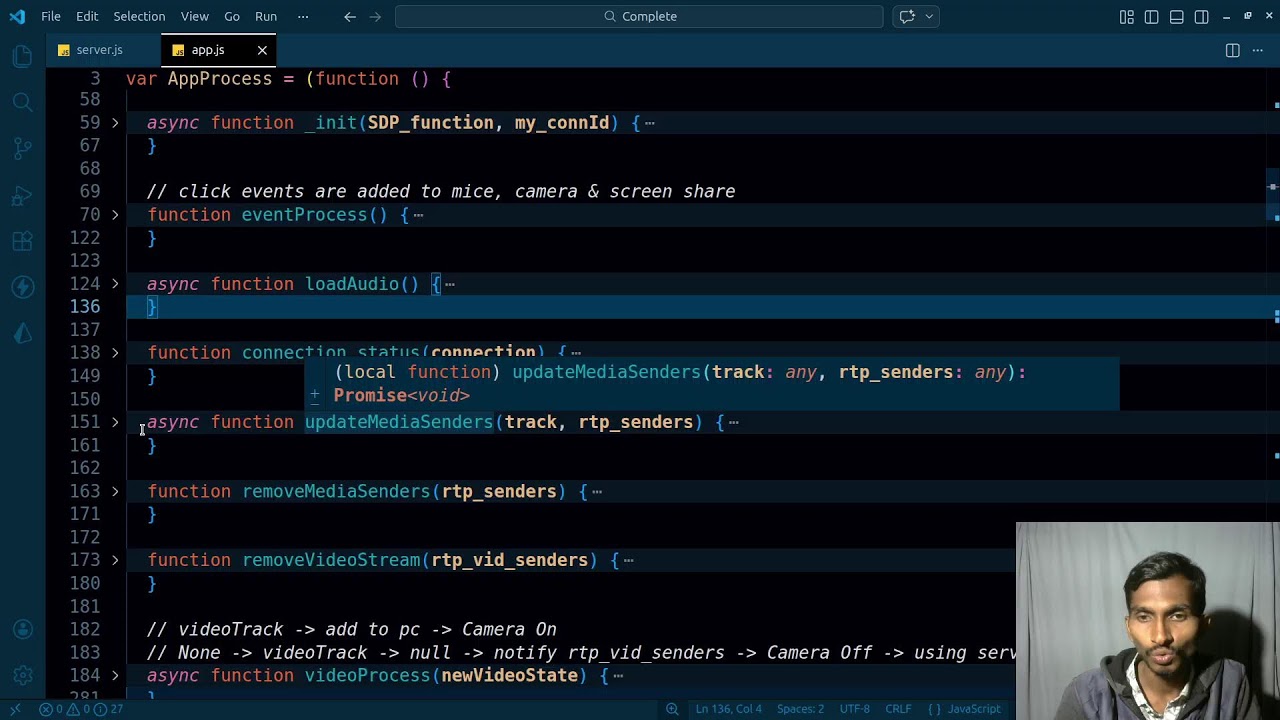
Task: Click the Complete command center search box
Action: click(639, 16)
